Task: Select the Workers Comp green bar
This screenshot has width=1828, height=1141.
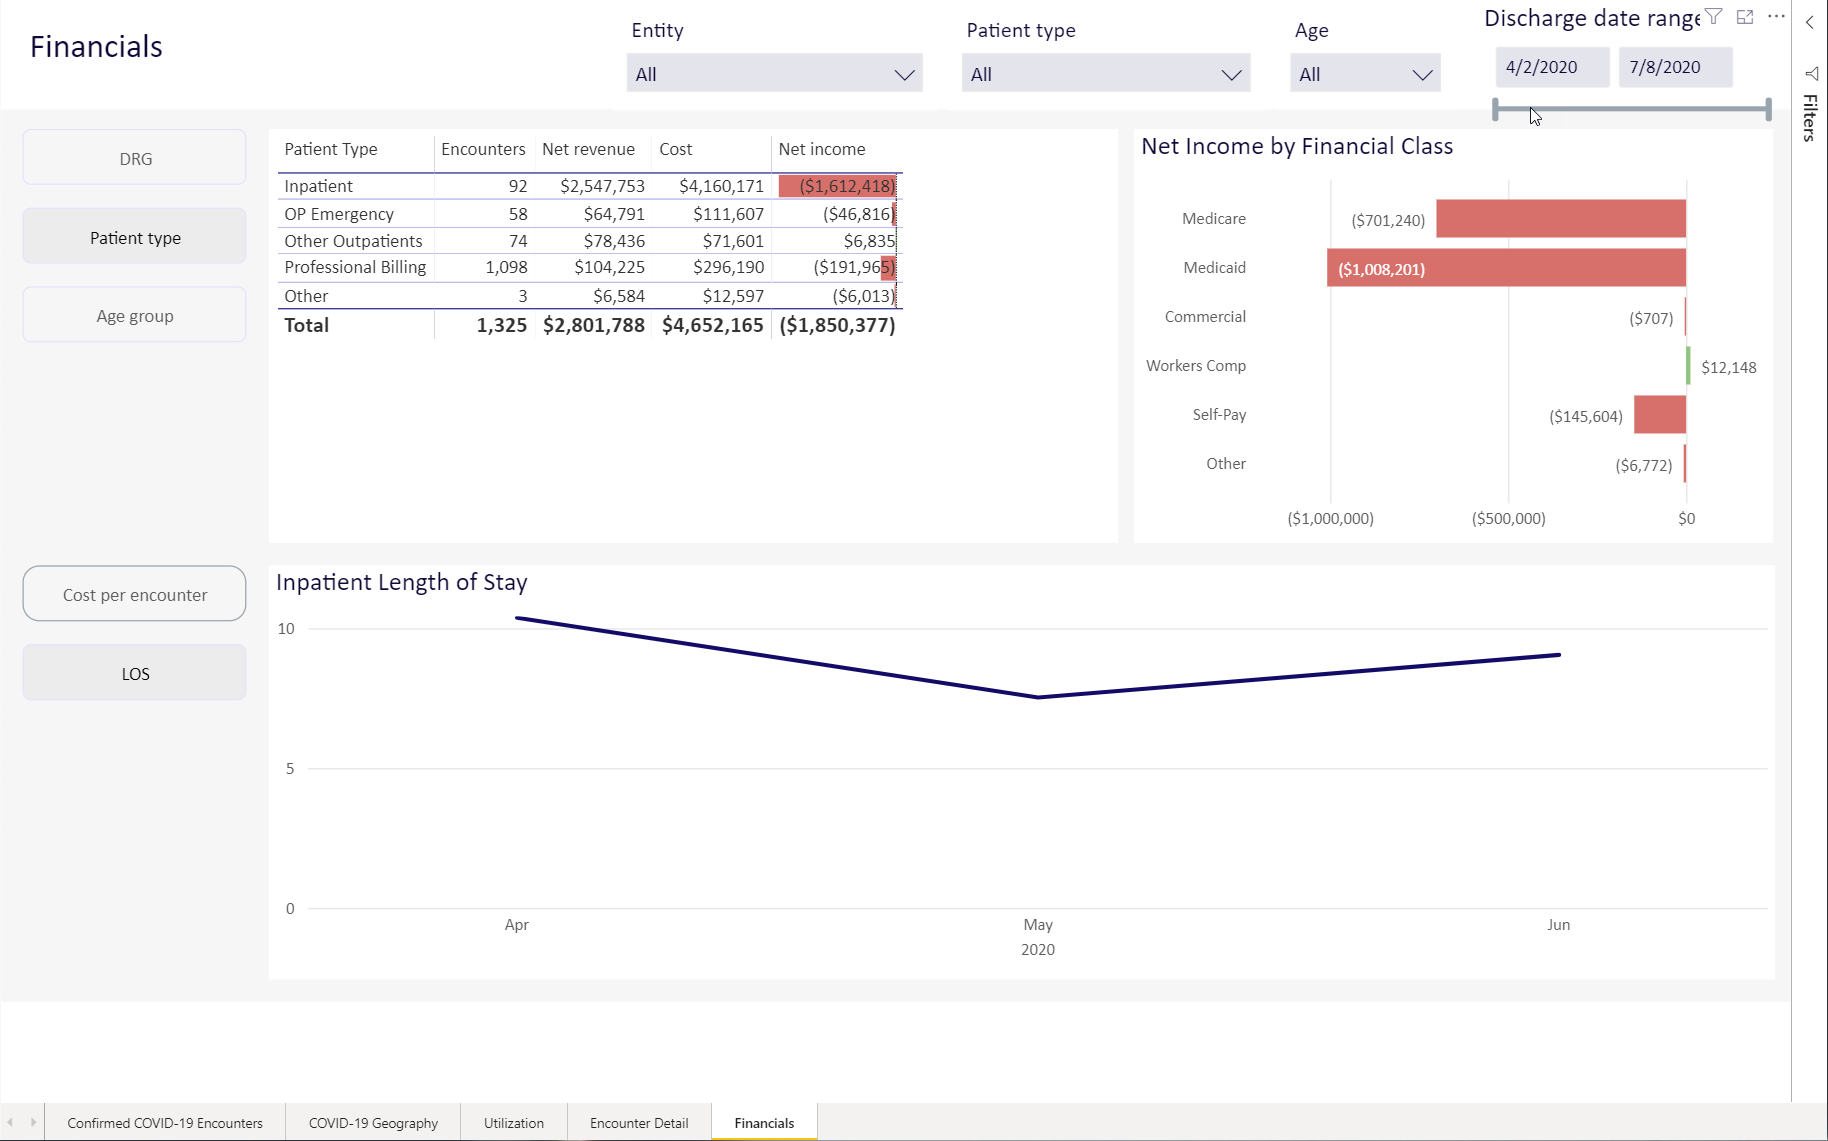Action: tap(1688, 366)
